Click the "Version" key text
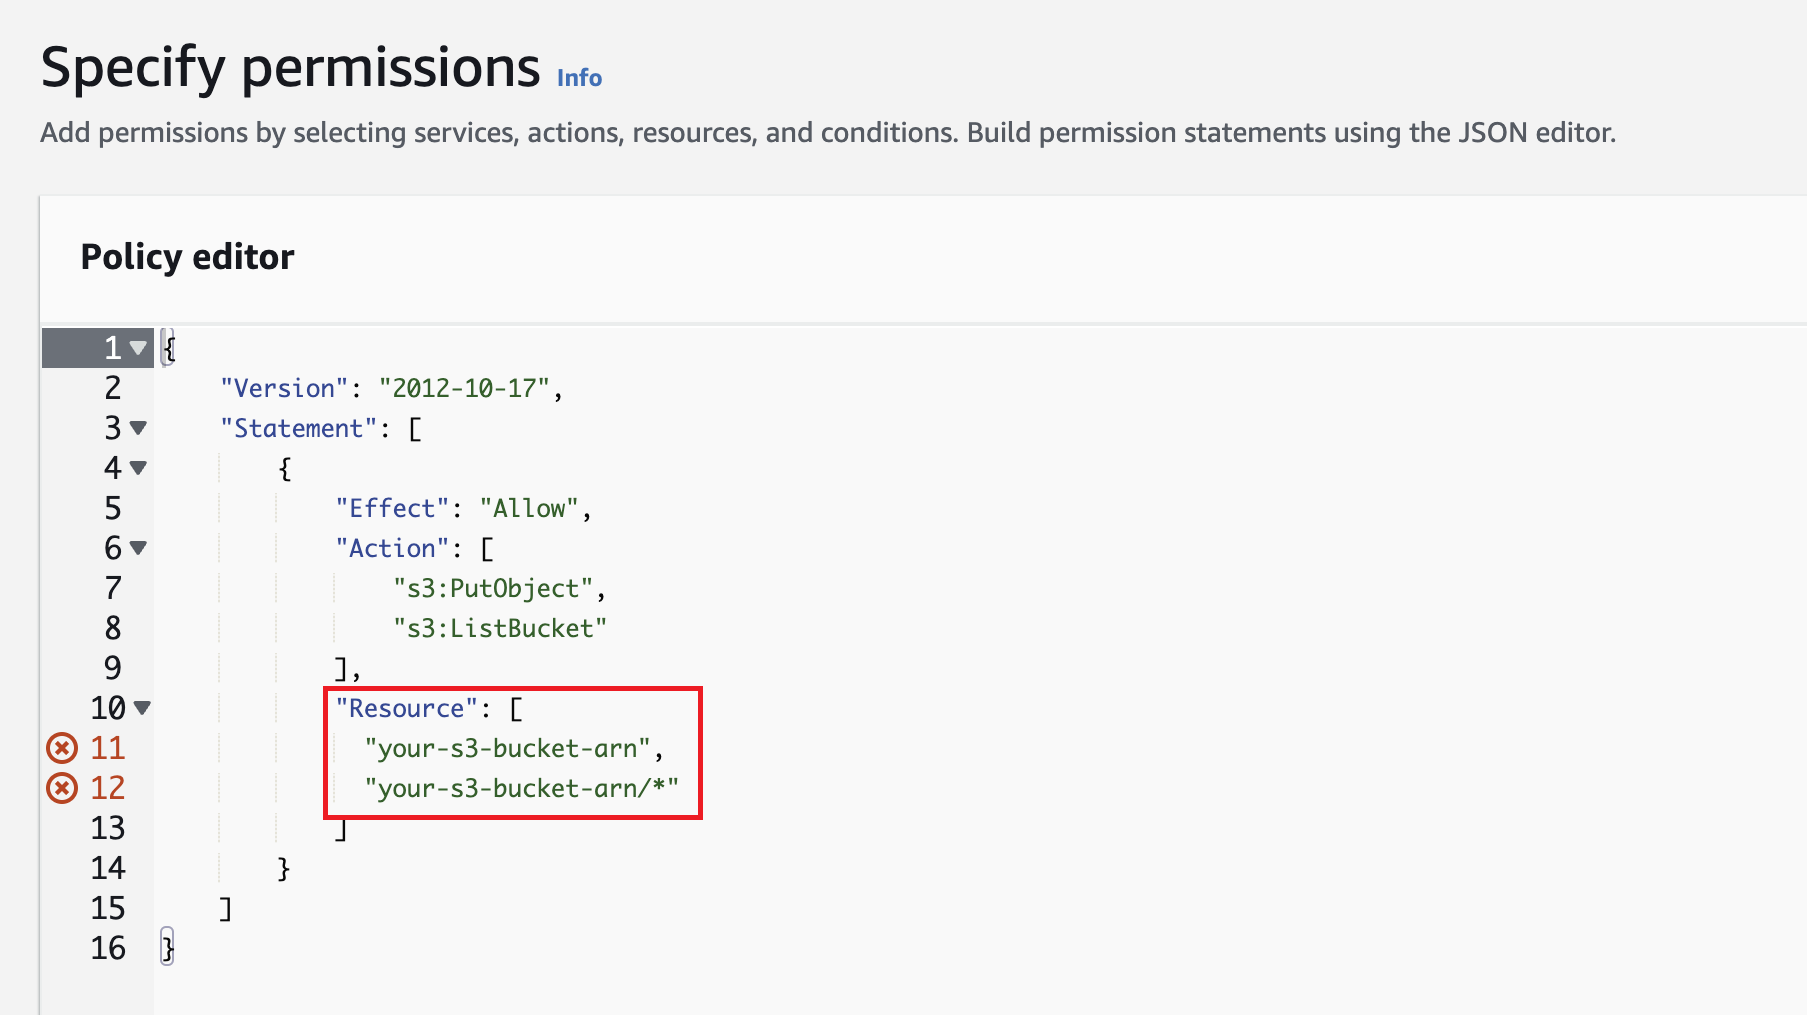 click(283, 388)
